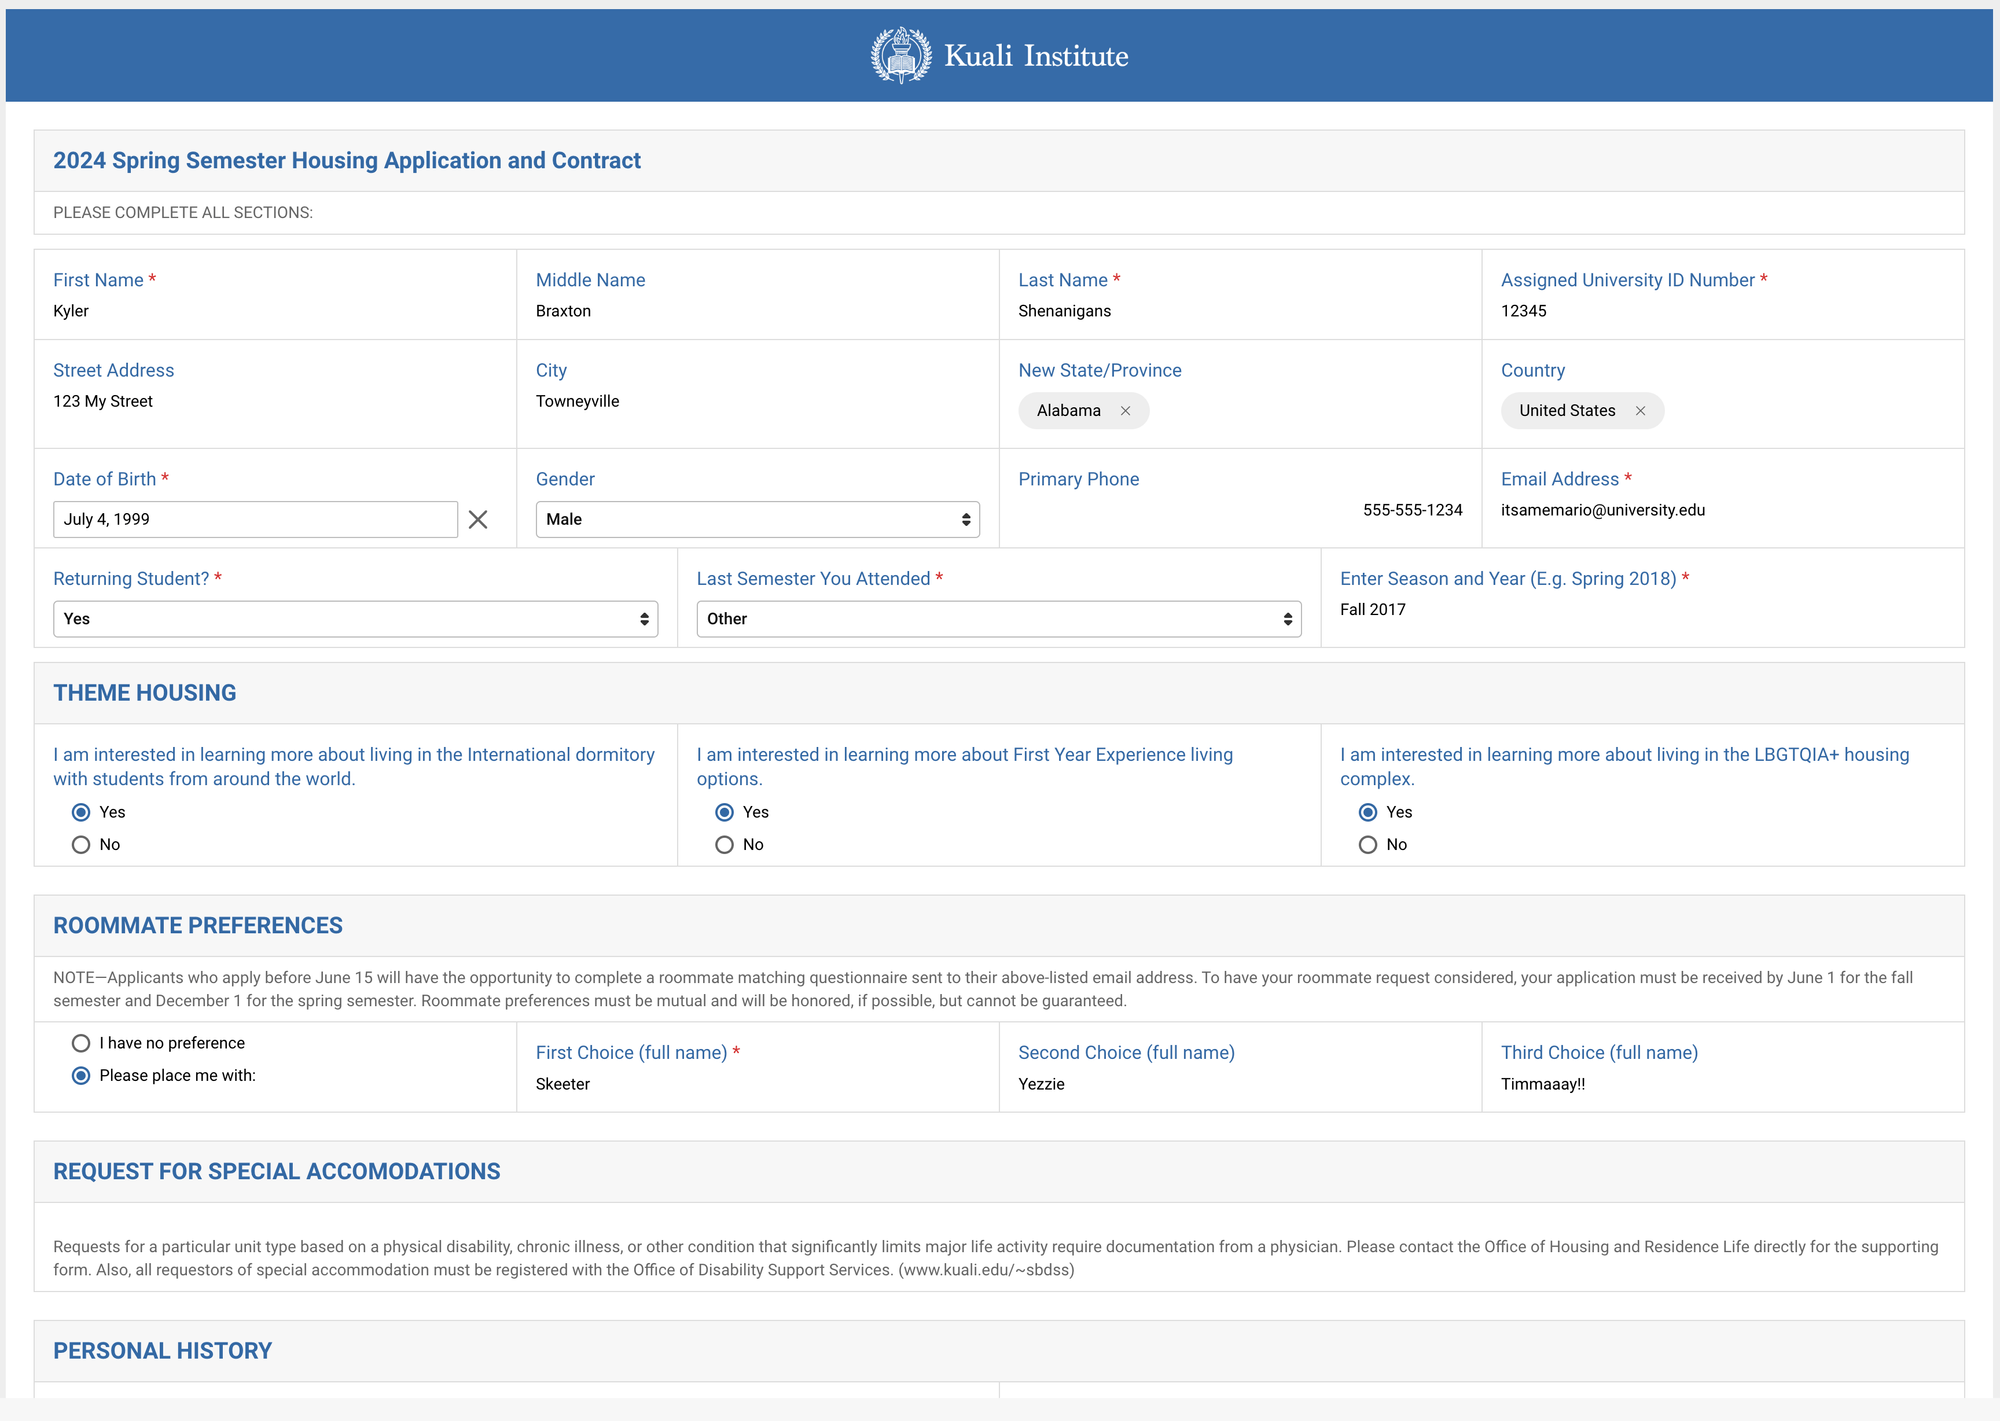Select Yes for LGBTQIA+ housing interest

click(x=1367, y=812)
